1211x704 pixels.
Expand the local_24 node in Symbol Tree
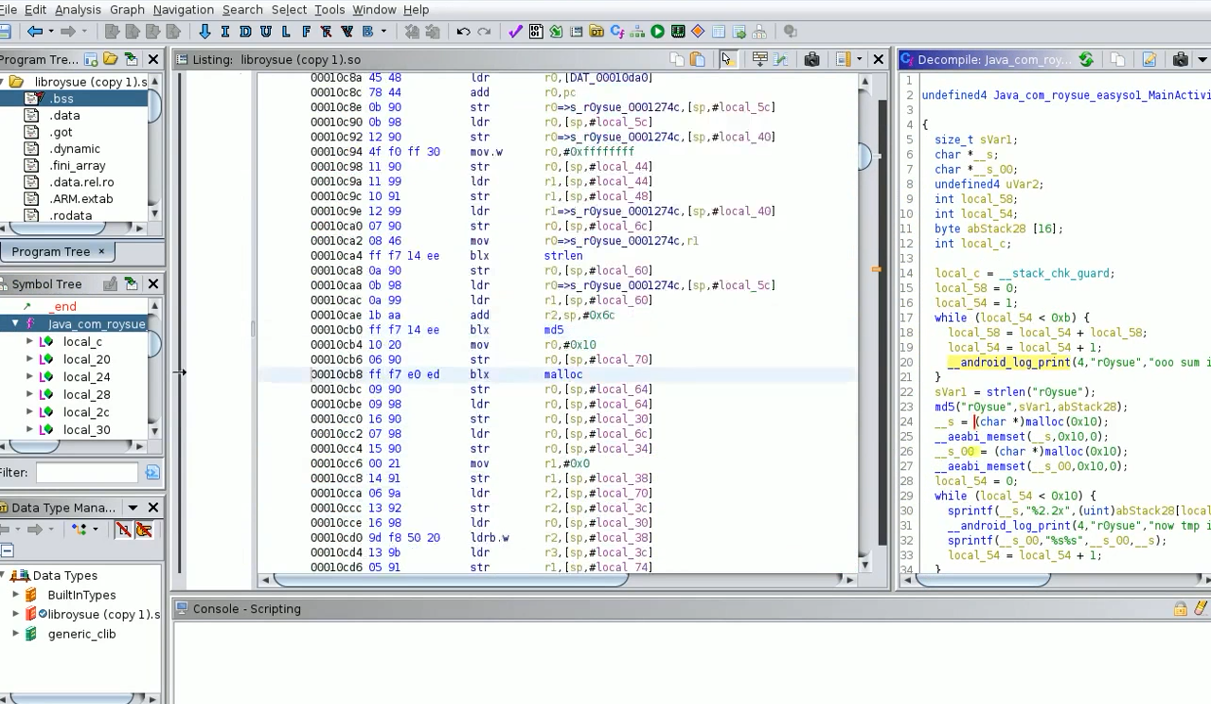30,377
